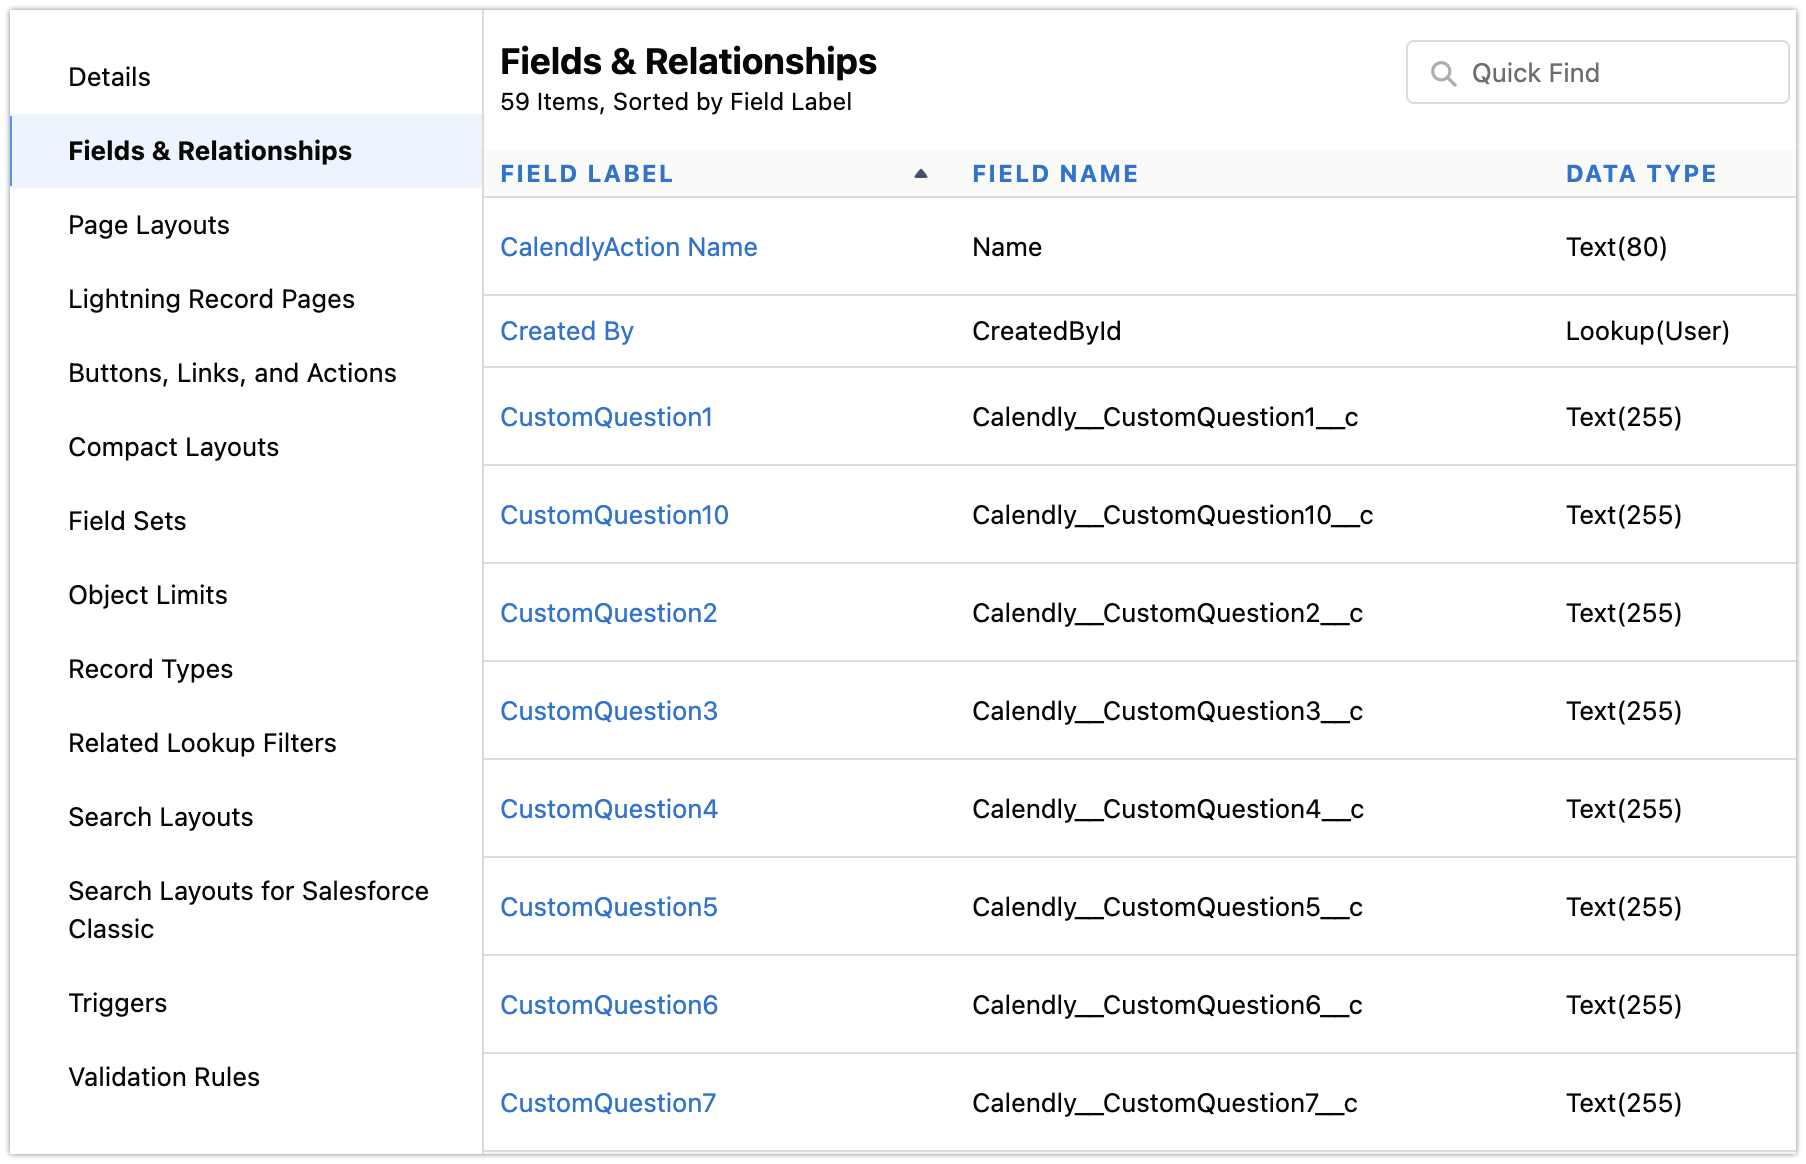Viewport: 1806px width, 1164px height.
Task: Open Lightning Record Pages
Action: click(210, 298)
